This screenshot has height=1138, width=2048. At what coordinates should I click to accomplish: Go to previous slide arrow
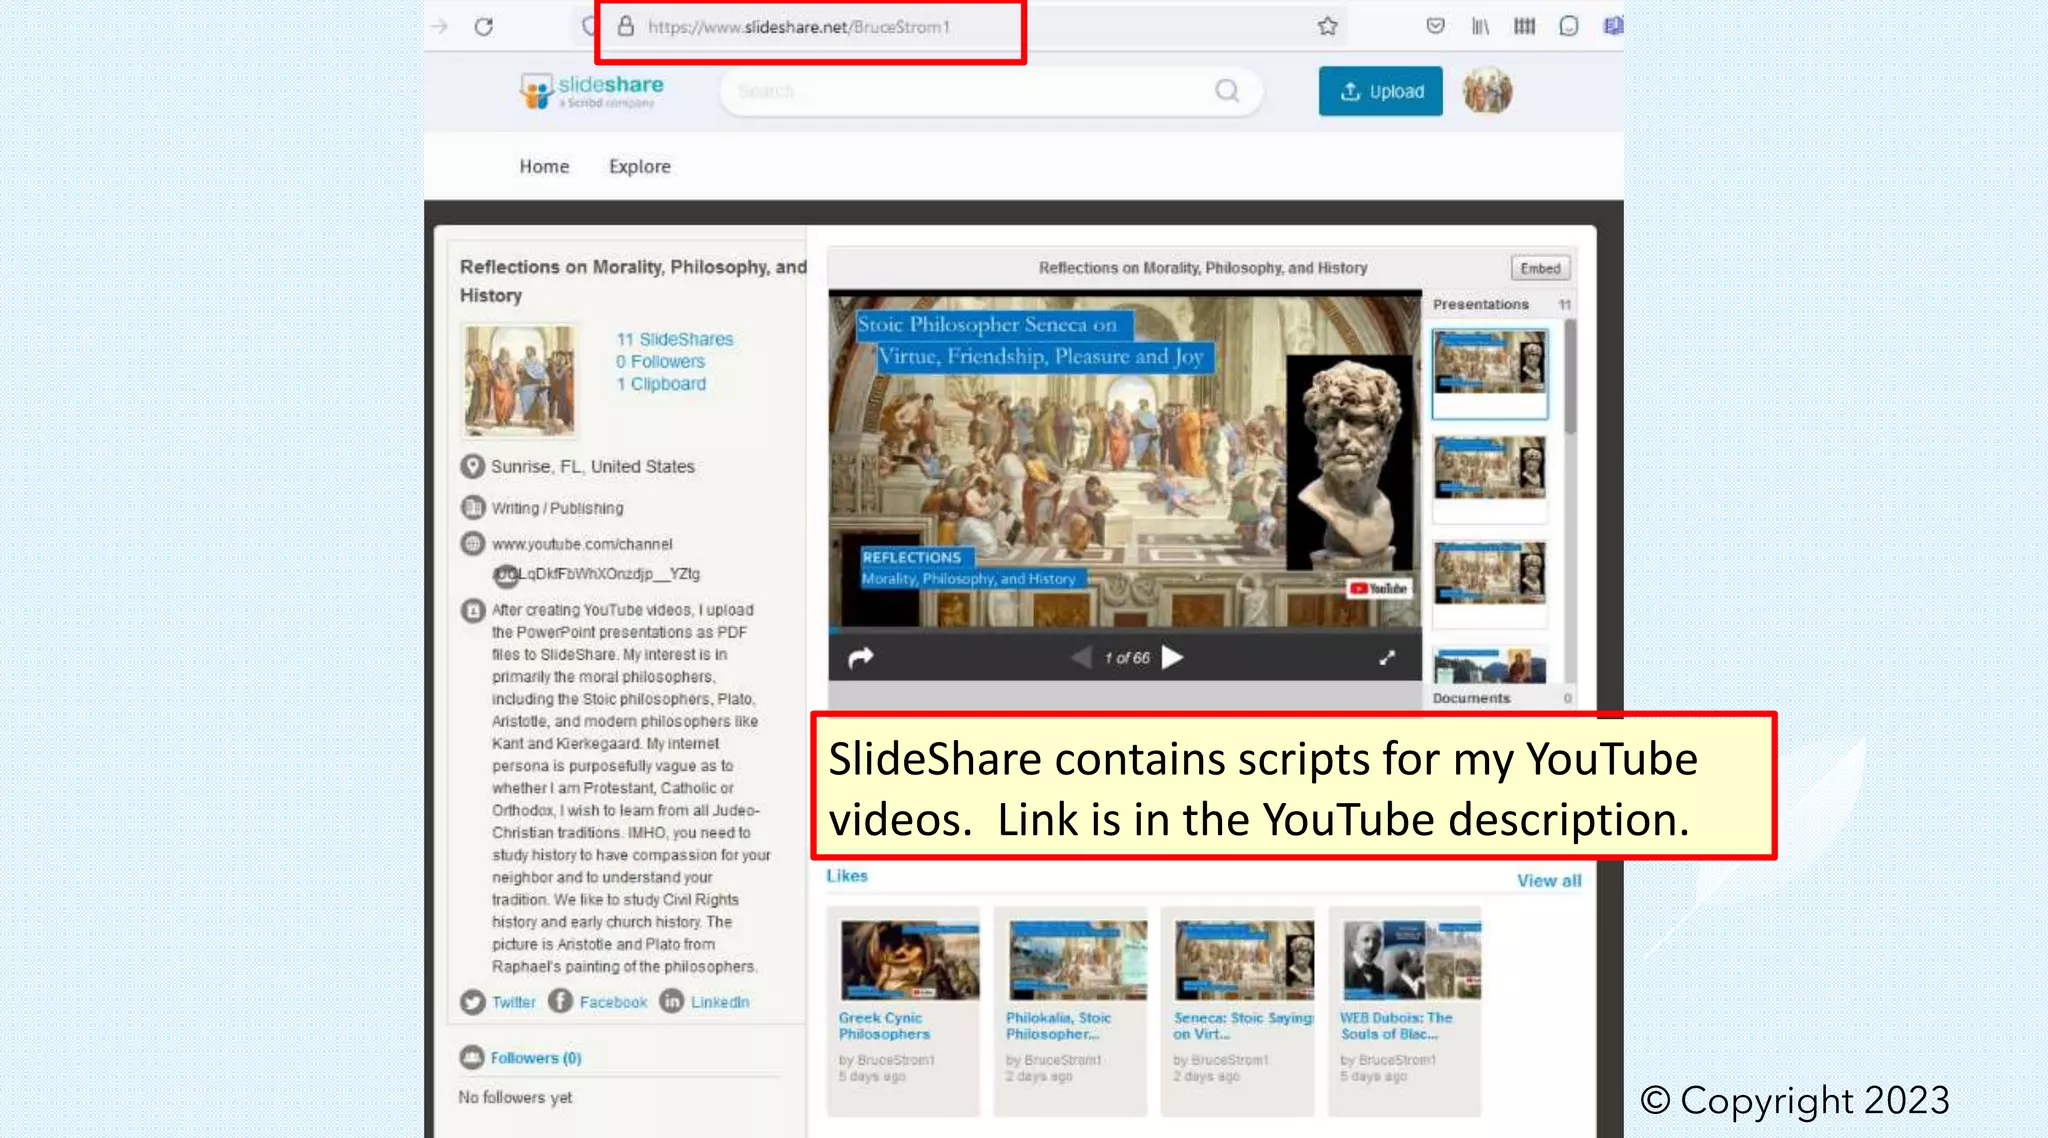[x=1082, y=657]
